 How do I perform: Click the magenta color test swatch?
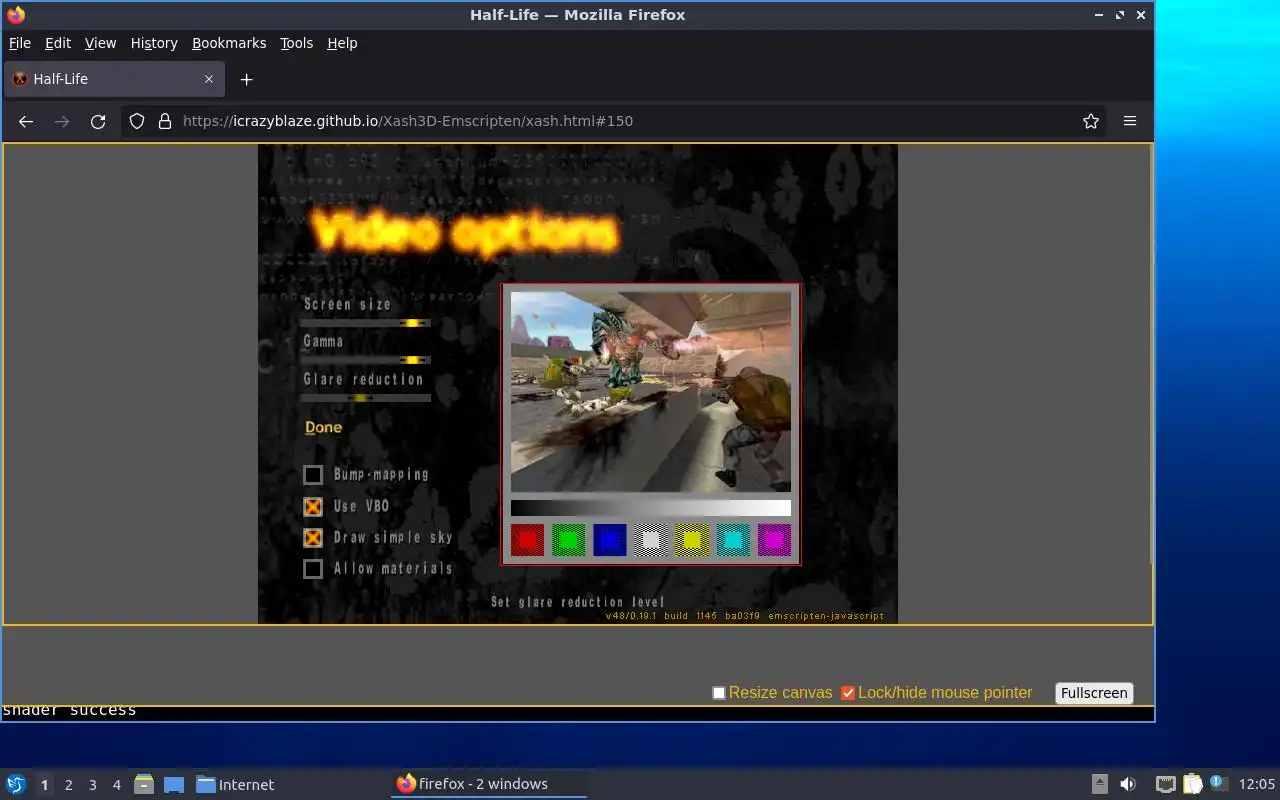coord(774,540)
